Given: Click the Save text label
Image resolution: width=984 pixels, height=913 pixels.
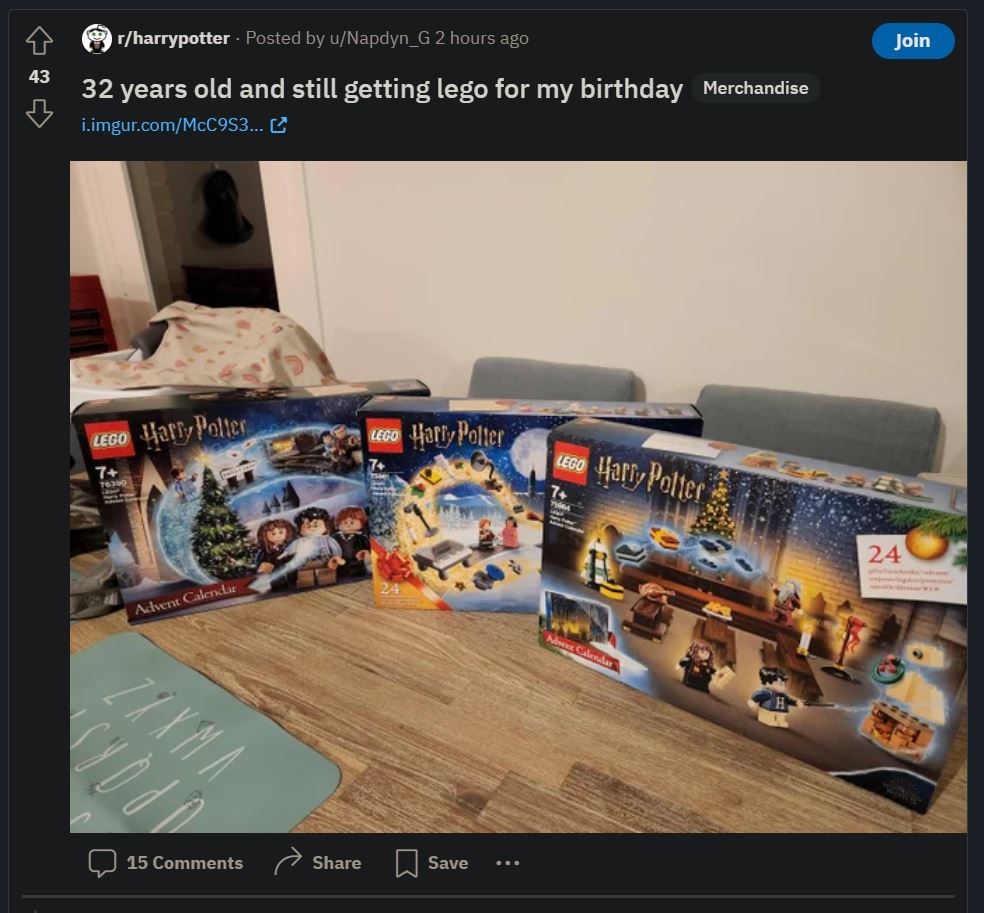Looking at the screenshot, I should click(448, 863).
